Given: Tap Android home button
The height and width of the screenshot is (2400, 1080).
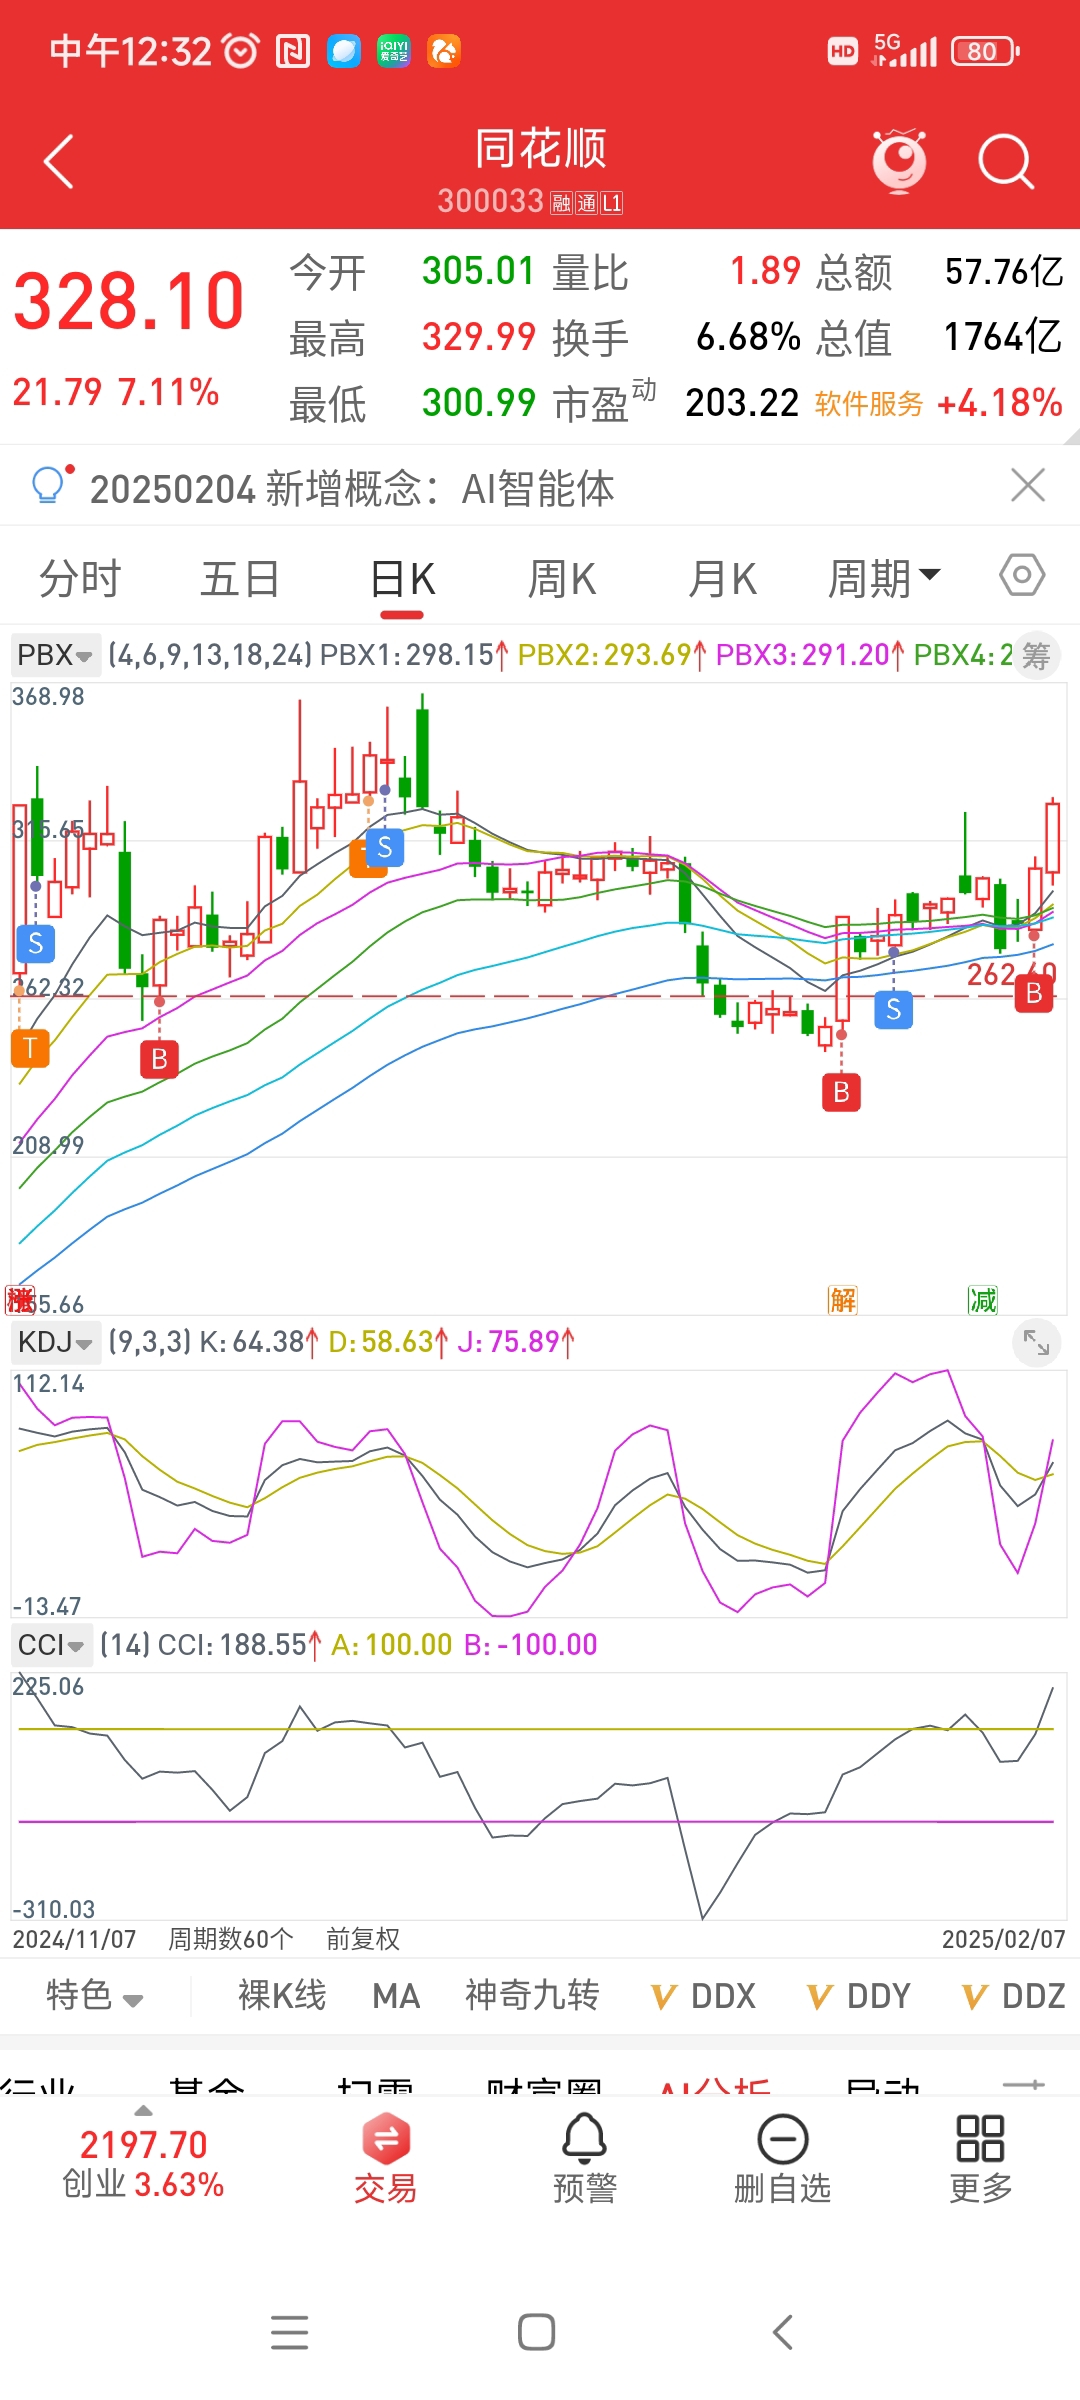Looking at the screenshot, I should (537, 2332).
